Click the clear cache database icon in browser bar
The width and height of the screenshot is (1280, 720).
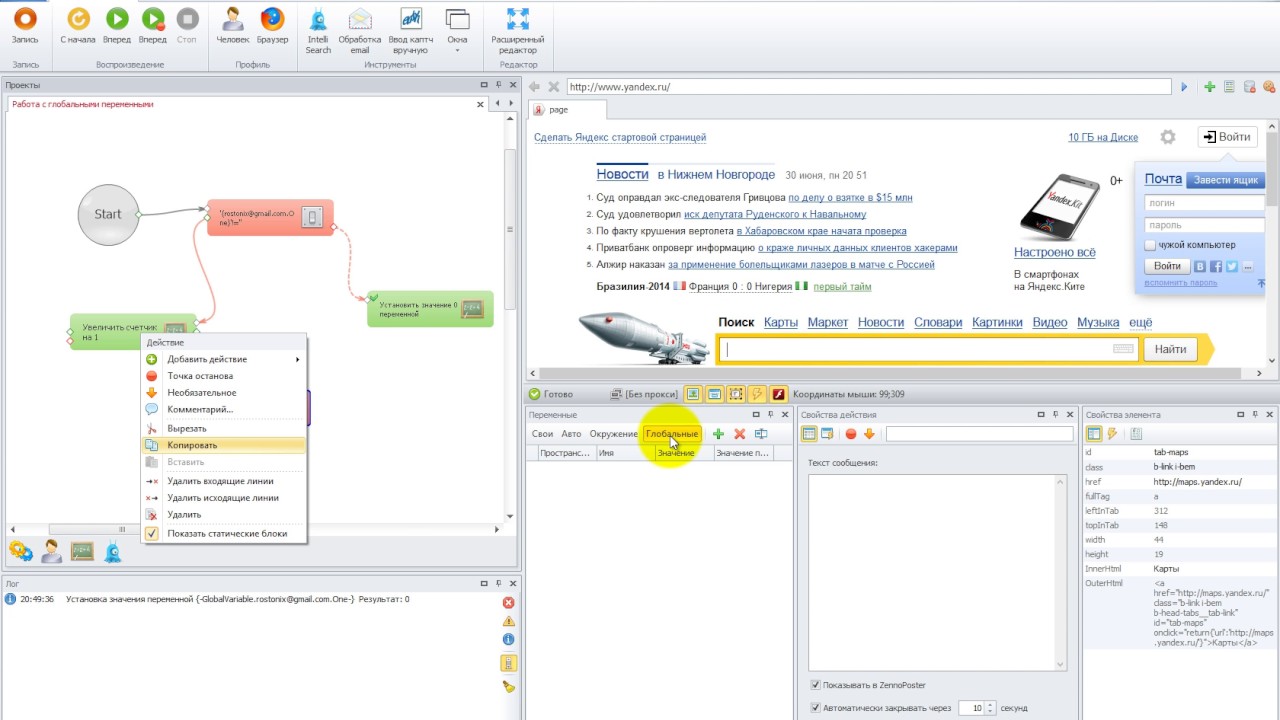coord(1249,87)
